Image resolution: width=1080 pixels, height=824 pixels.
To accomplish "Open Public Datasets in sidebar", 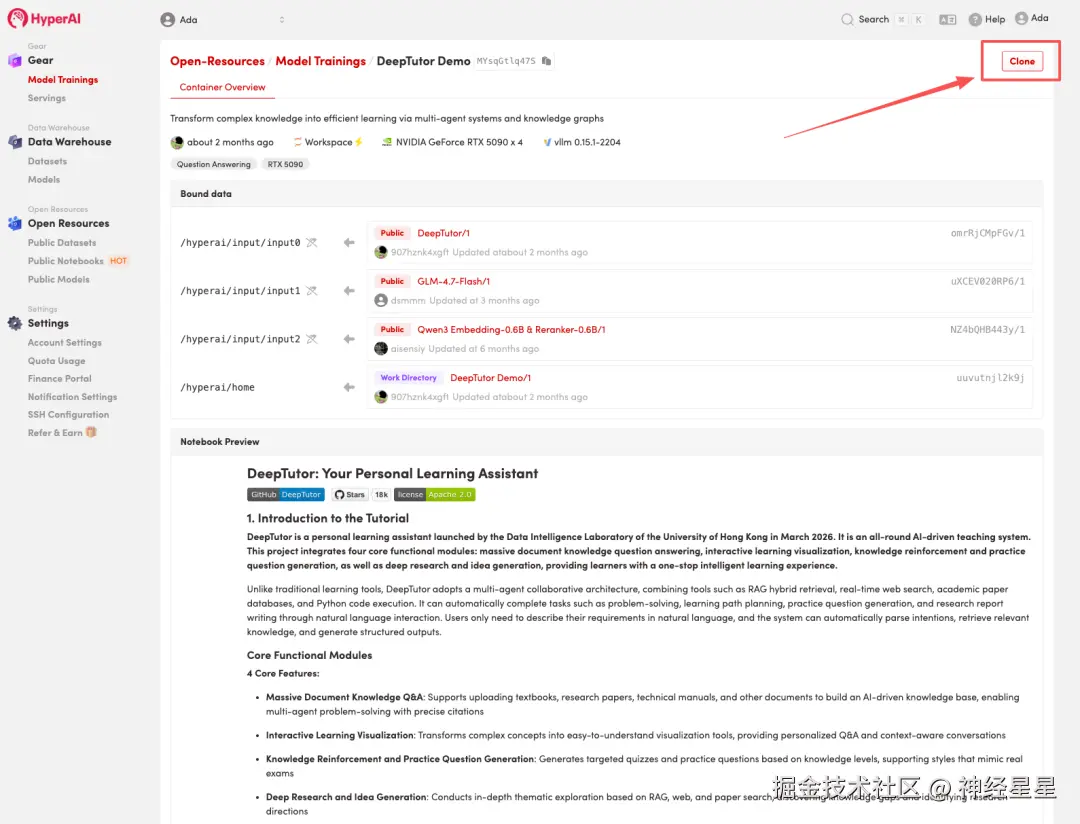I will pyautogui.click(x=62, y=243).
